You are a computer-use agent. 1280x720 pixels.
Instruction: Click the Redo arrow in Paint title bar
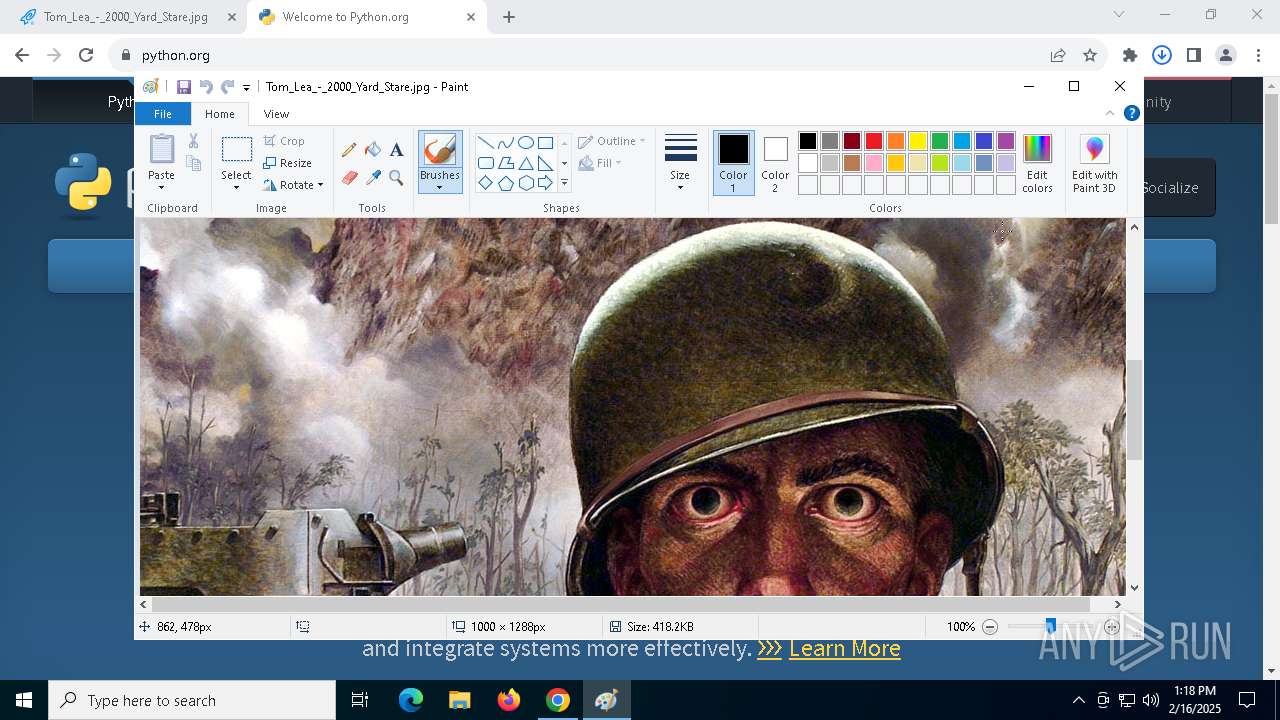pos(228,87)
